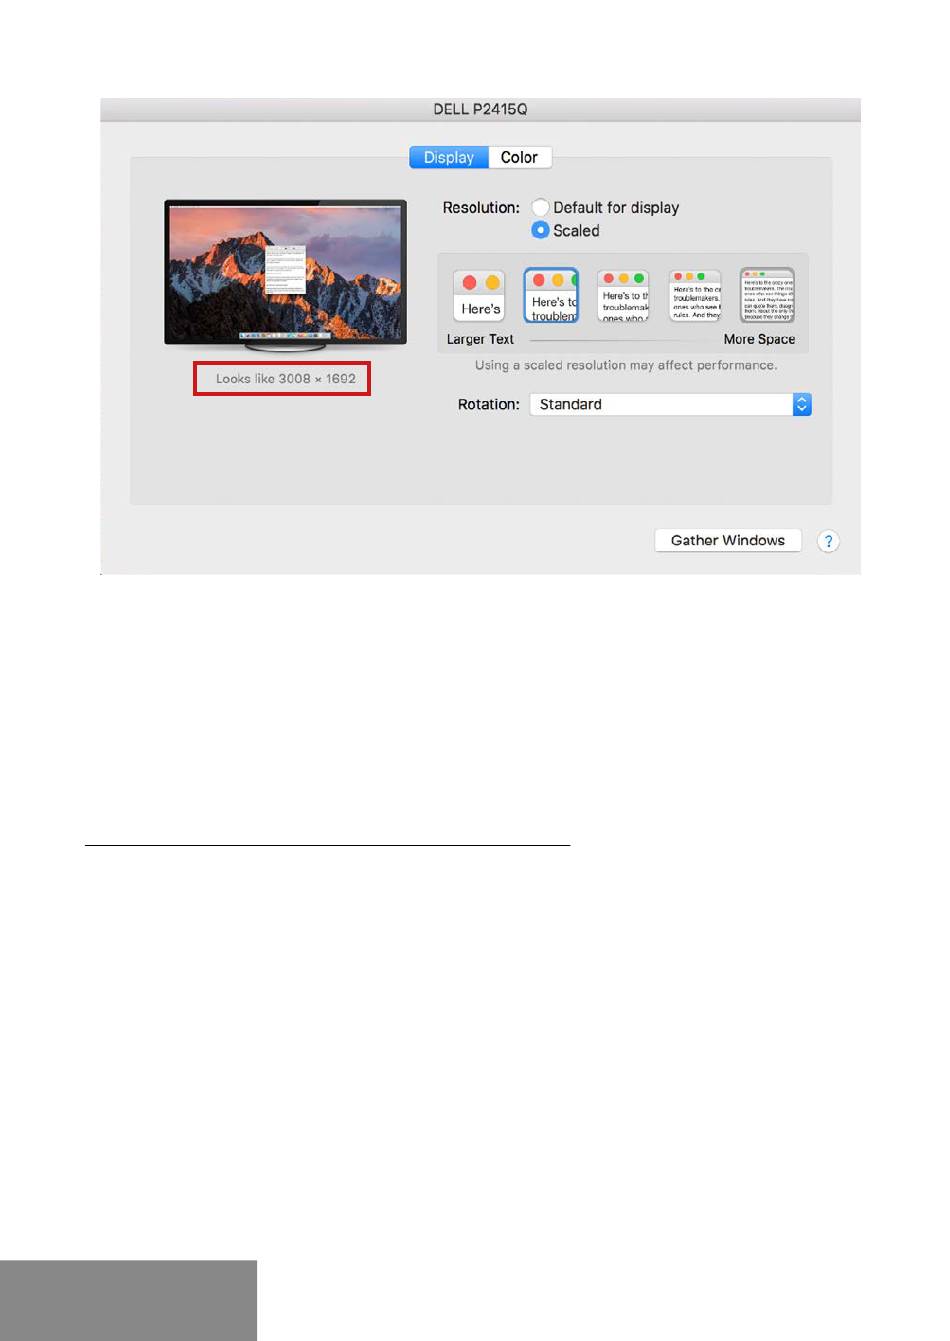Open help with the question mark button
The image size is (950, 1341).
pyautogui.click(x=828, y=541)
